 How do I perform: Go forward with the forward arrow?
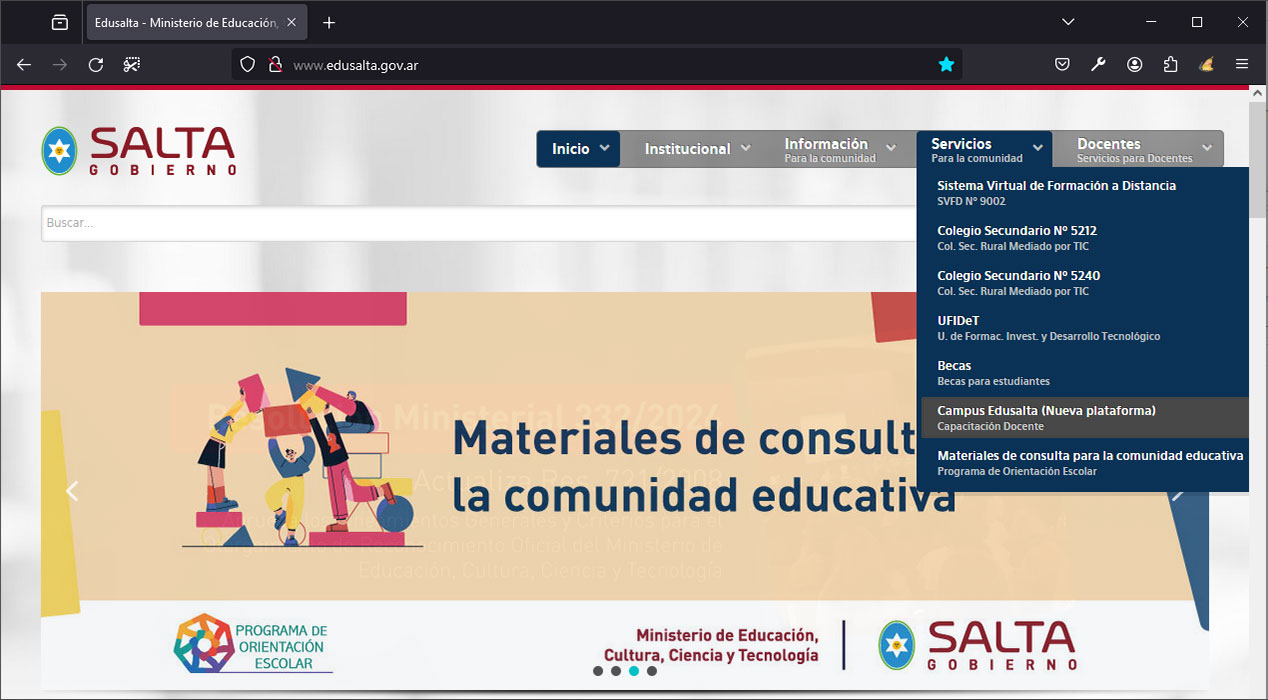[x=60, y=64]
